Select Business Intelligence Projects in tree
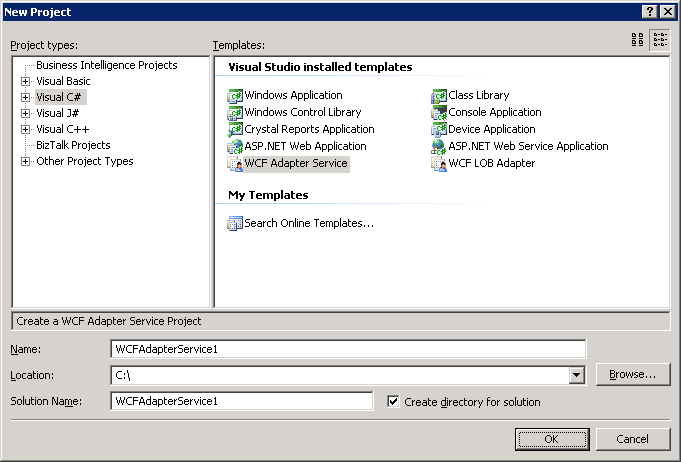681x462 pixels. pyautogui.click(x=106, y=65)
